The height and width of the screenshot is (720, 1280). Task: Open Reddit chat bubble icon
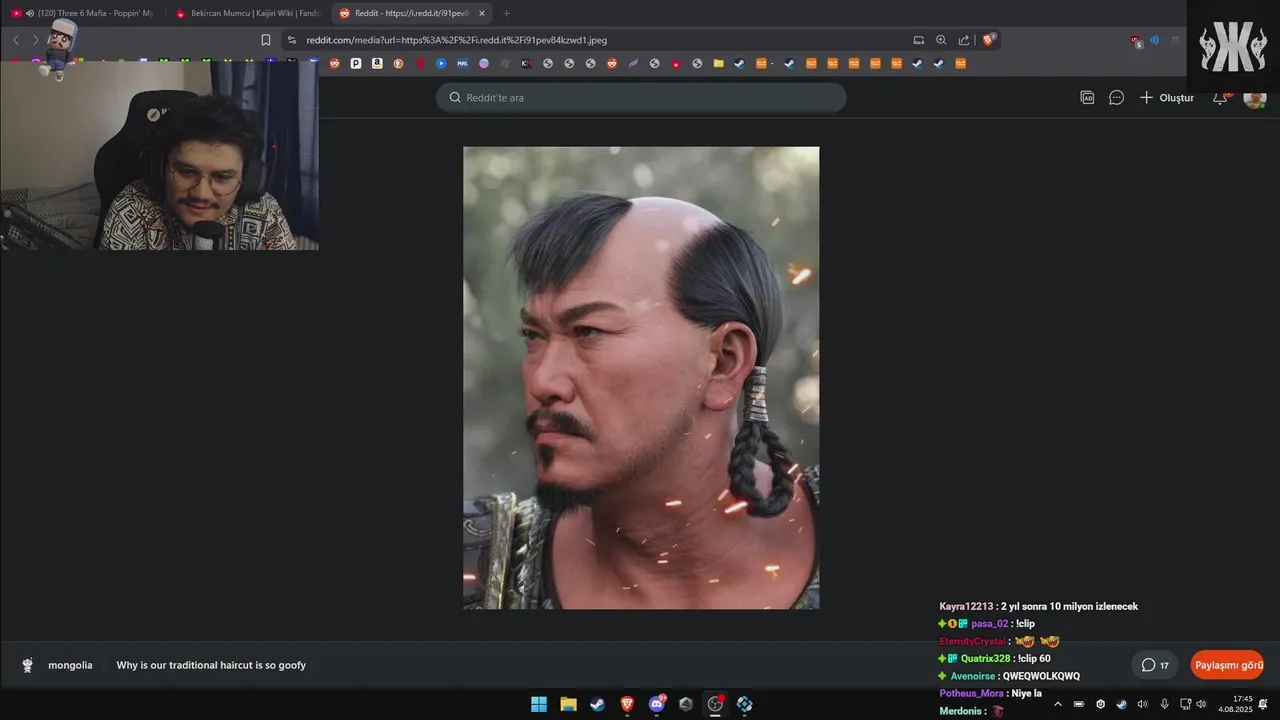[x=1117, y=97]
